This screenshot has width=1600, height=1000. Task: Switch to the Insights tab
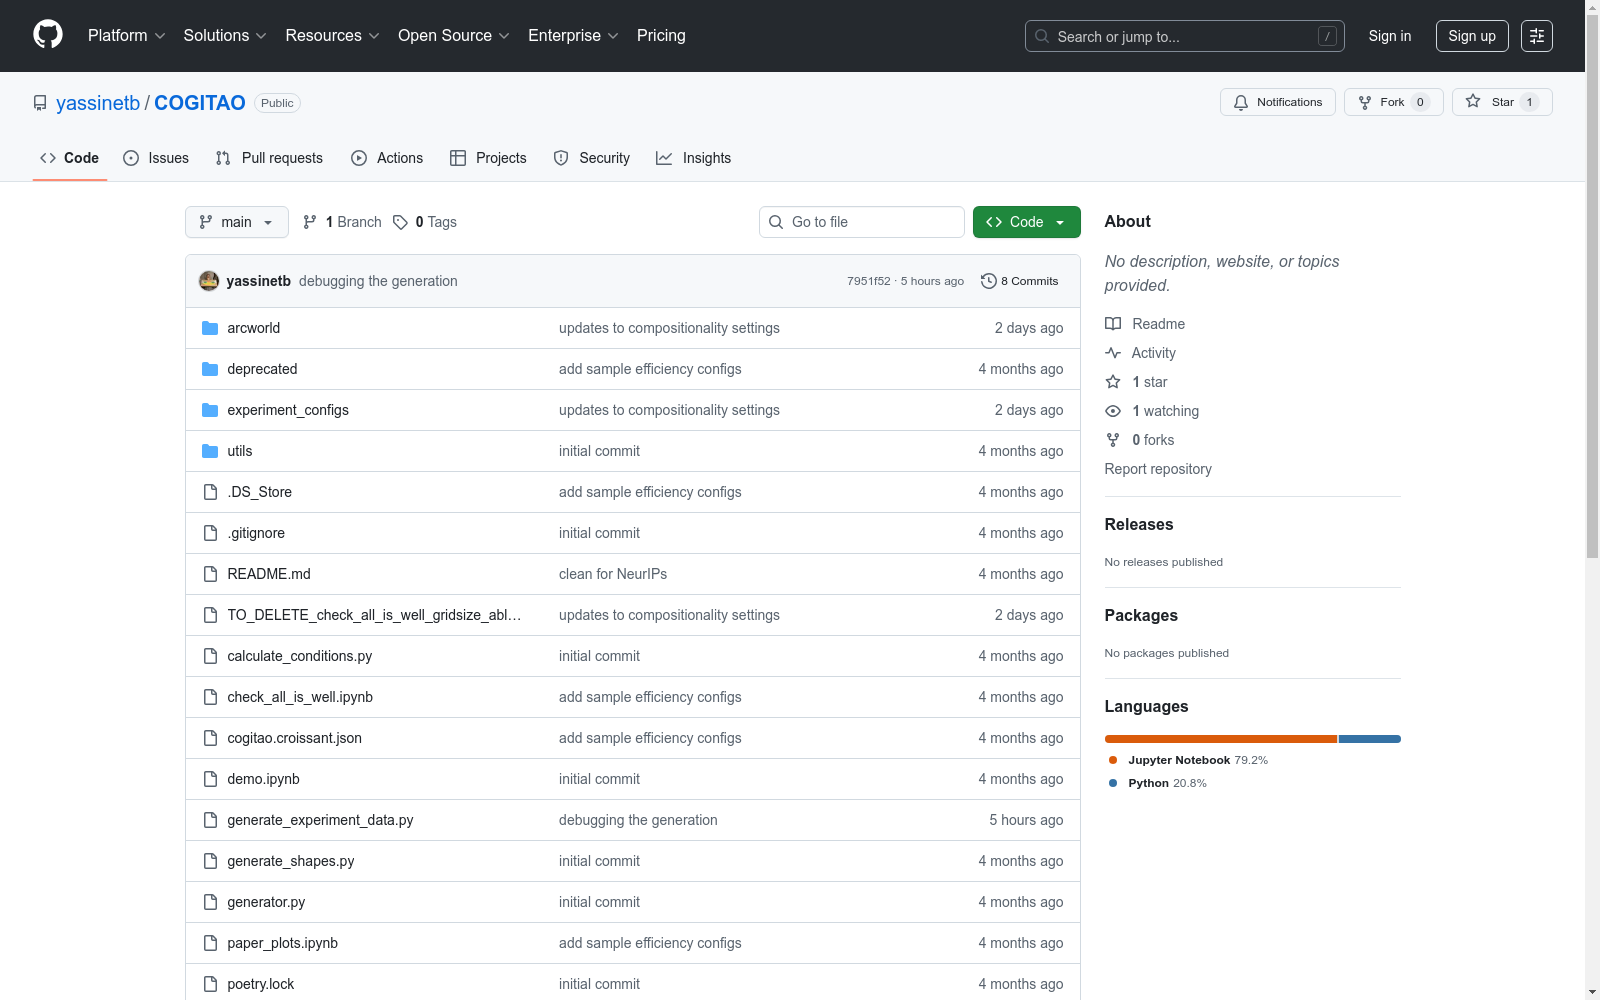(693, 158)
